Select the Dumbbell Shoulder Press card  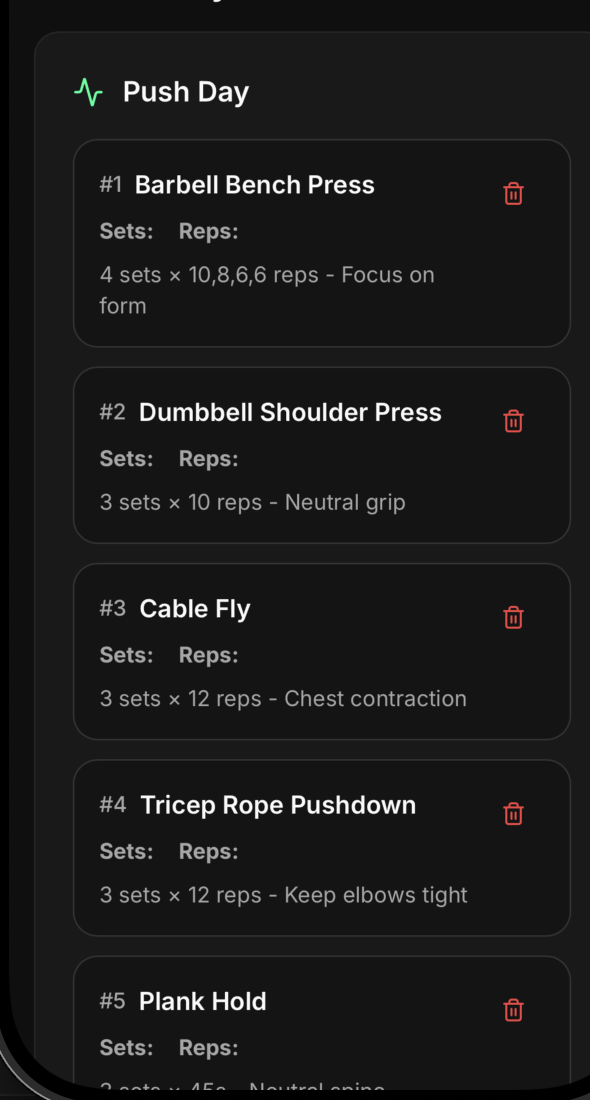(x=300, y=455)
